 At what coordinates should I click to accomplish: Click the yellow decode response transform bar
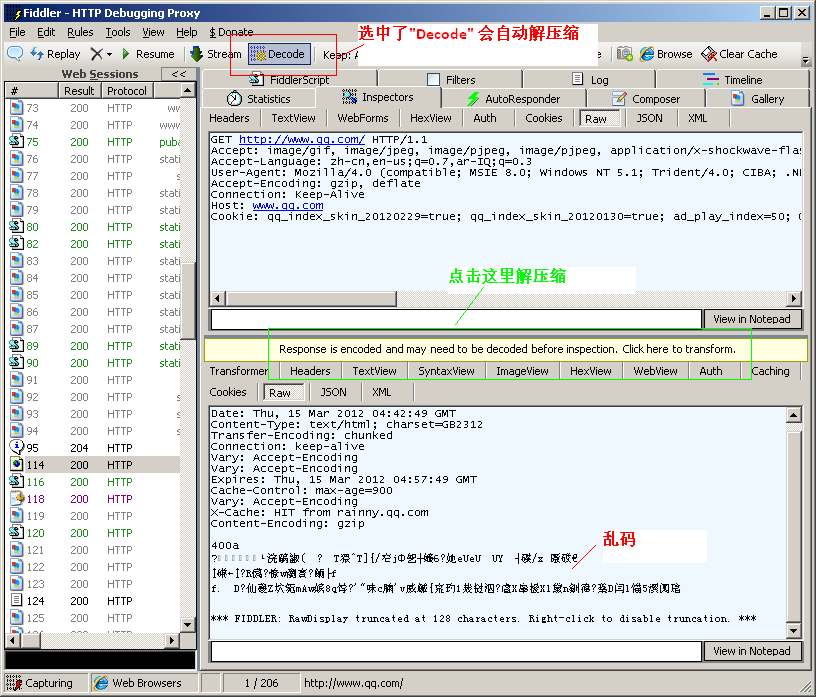point(507,349)
